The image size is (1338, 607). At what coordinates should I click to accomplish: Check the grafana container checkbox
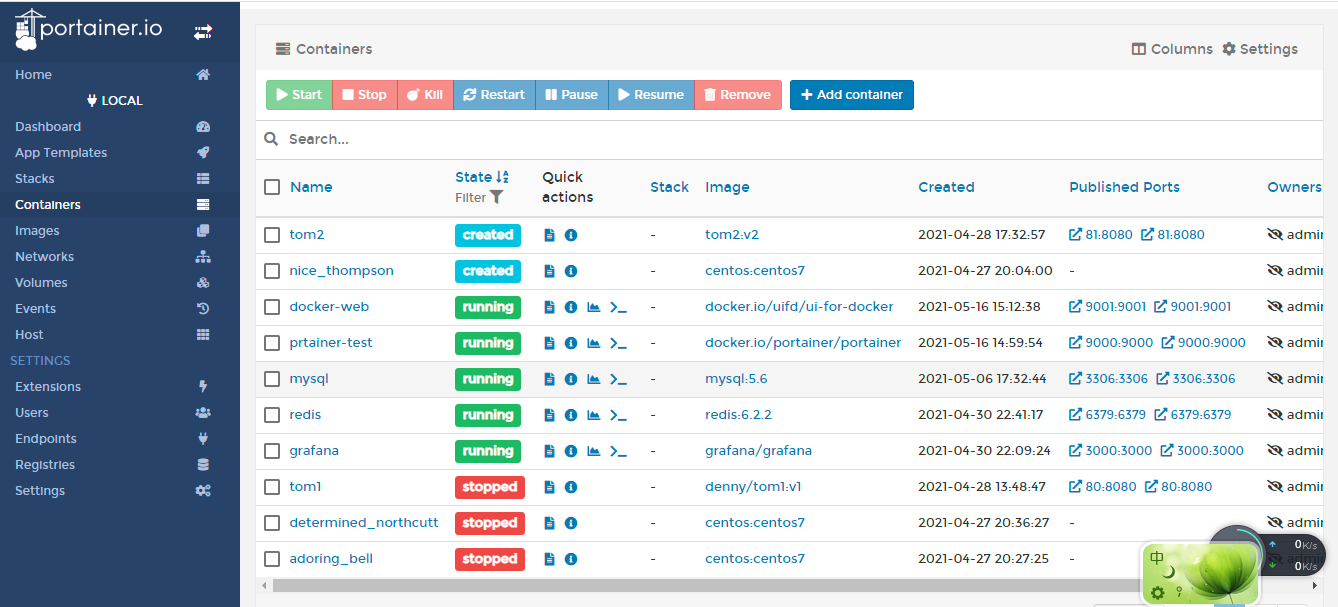tap(272, 451)
